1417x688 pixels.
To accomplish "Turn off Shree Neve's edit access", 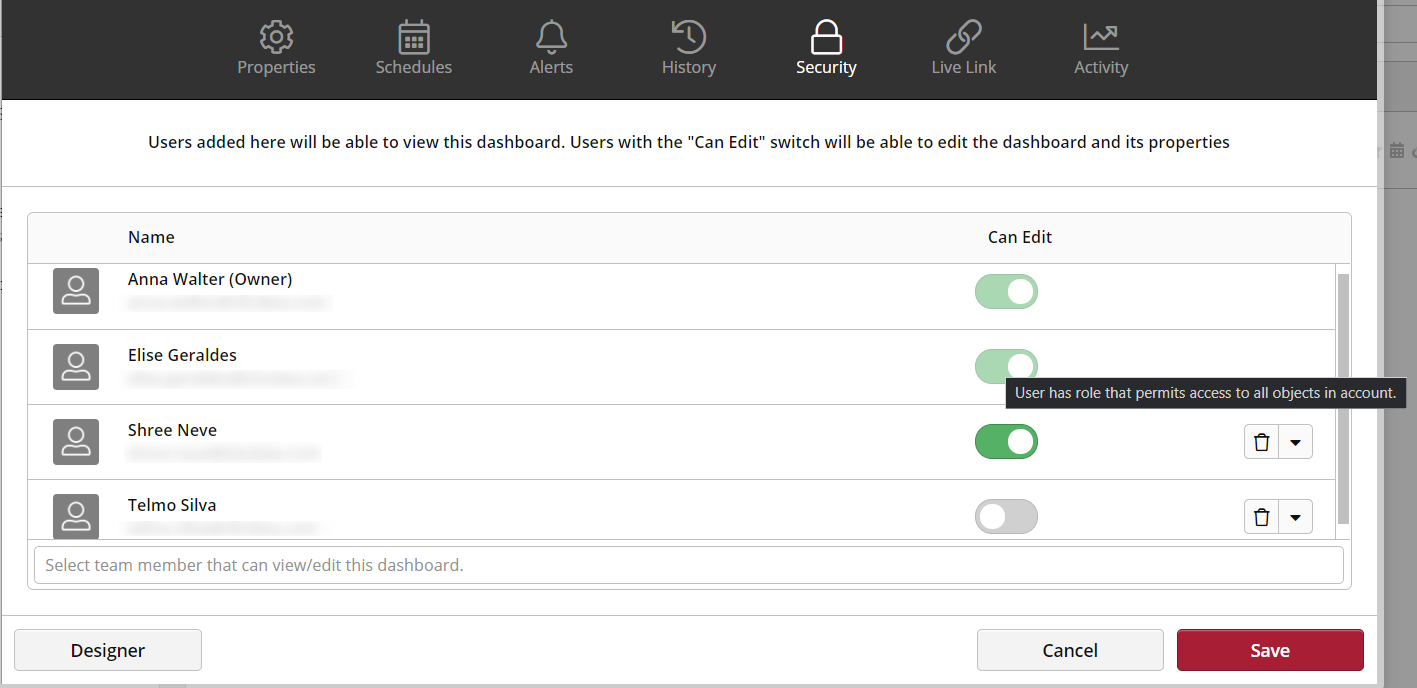I will 1006,441.
